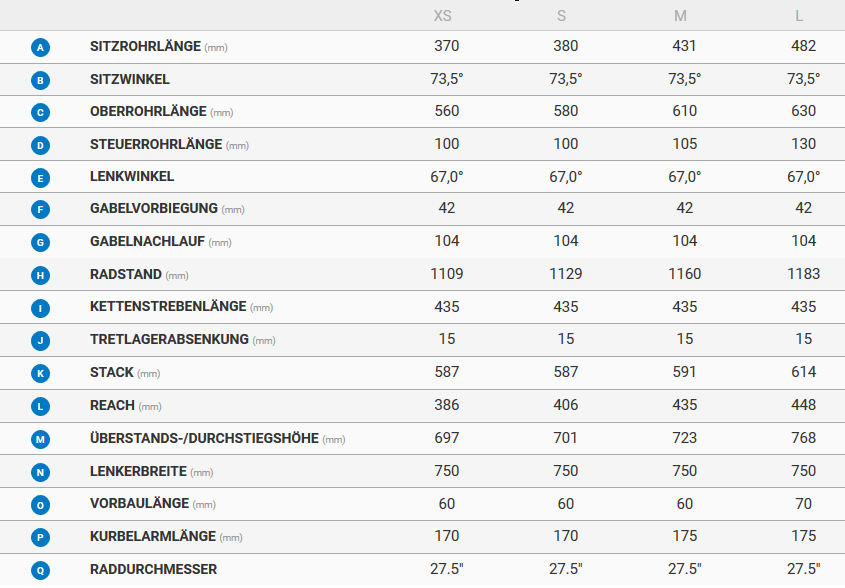The image size is (845, 588).
Task: Select the KURBELARMLÄNGE row label
Action: click(x=153, y=536)
